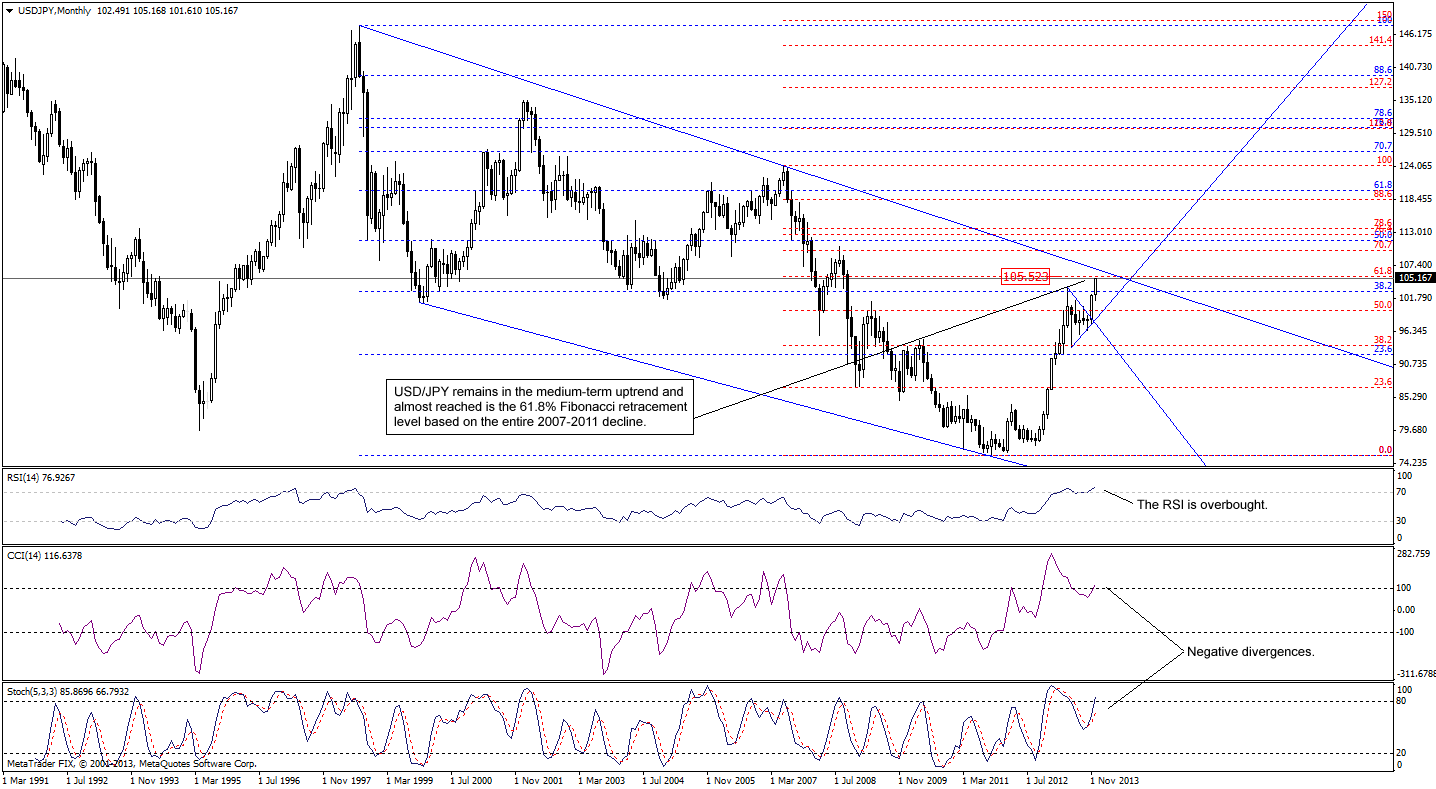Click price axis value "79.680"
1436x789 pixels.
coord(1413,430)
